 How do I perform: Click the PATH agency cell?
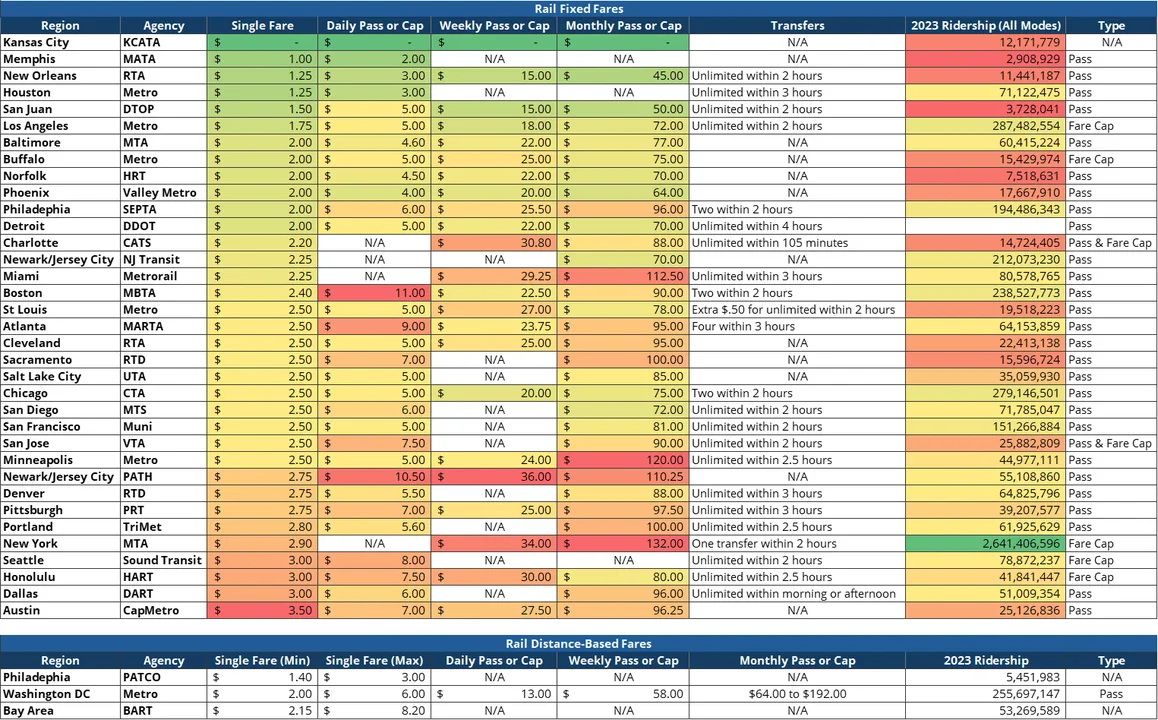(x=163, y=477)
